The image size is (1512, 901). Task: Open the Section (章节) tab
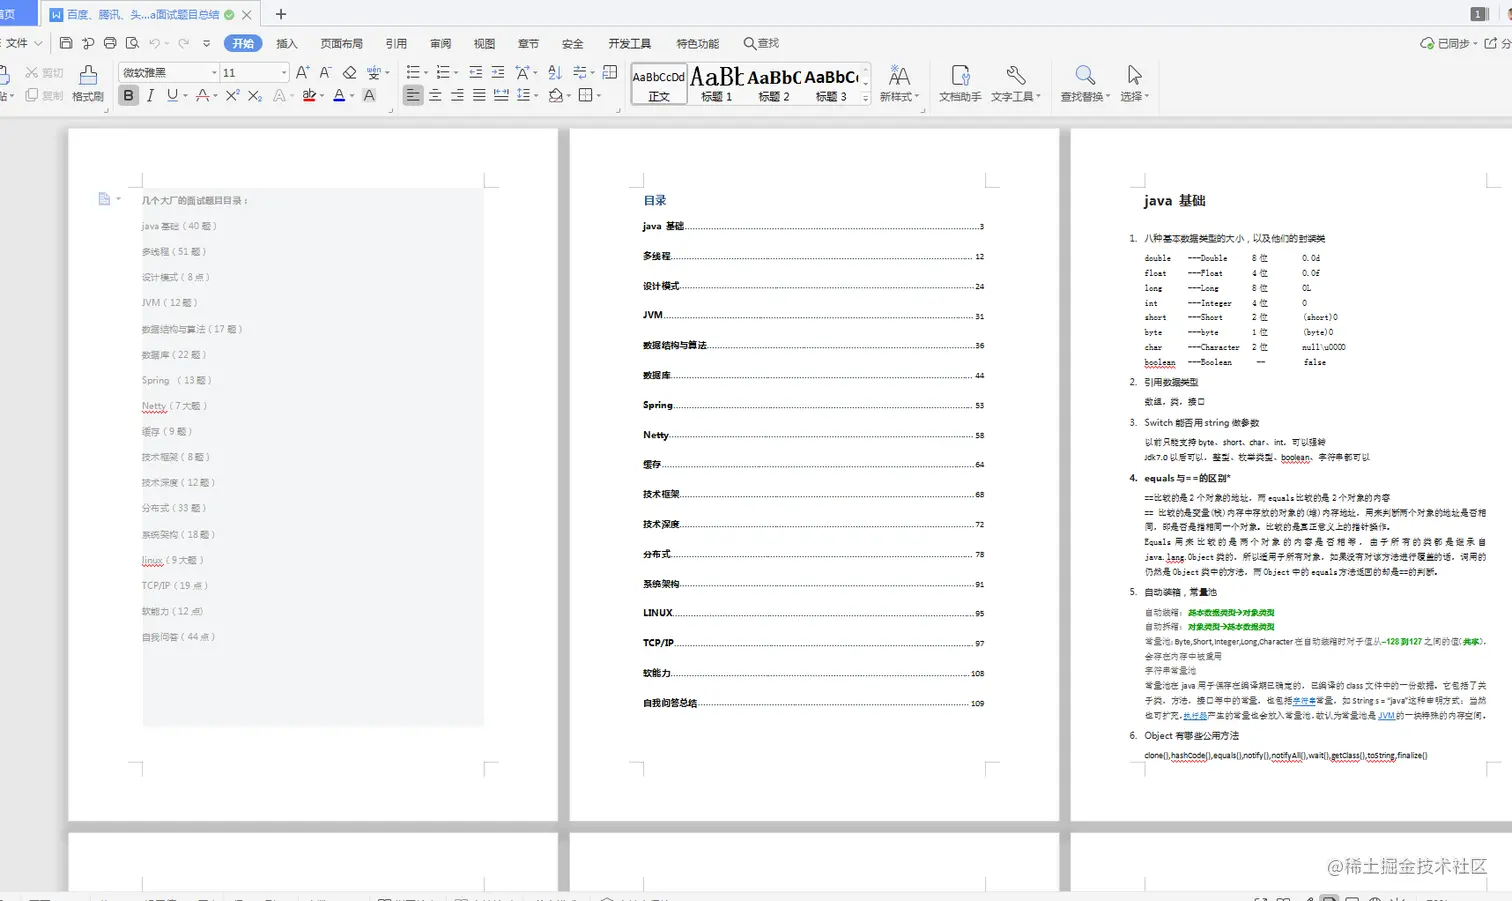click(529, 43)
